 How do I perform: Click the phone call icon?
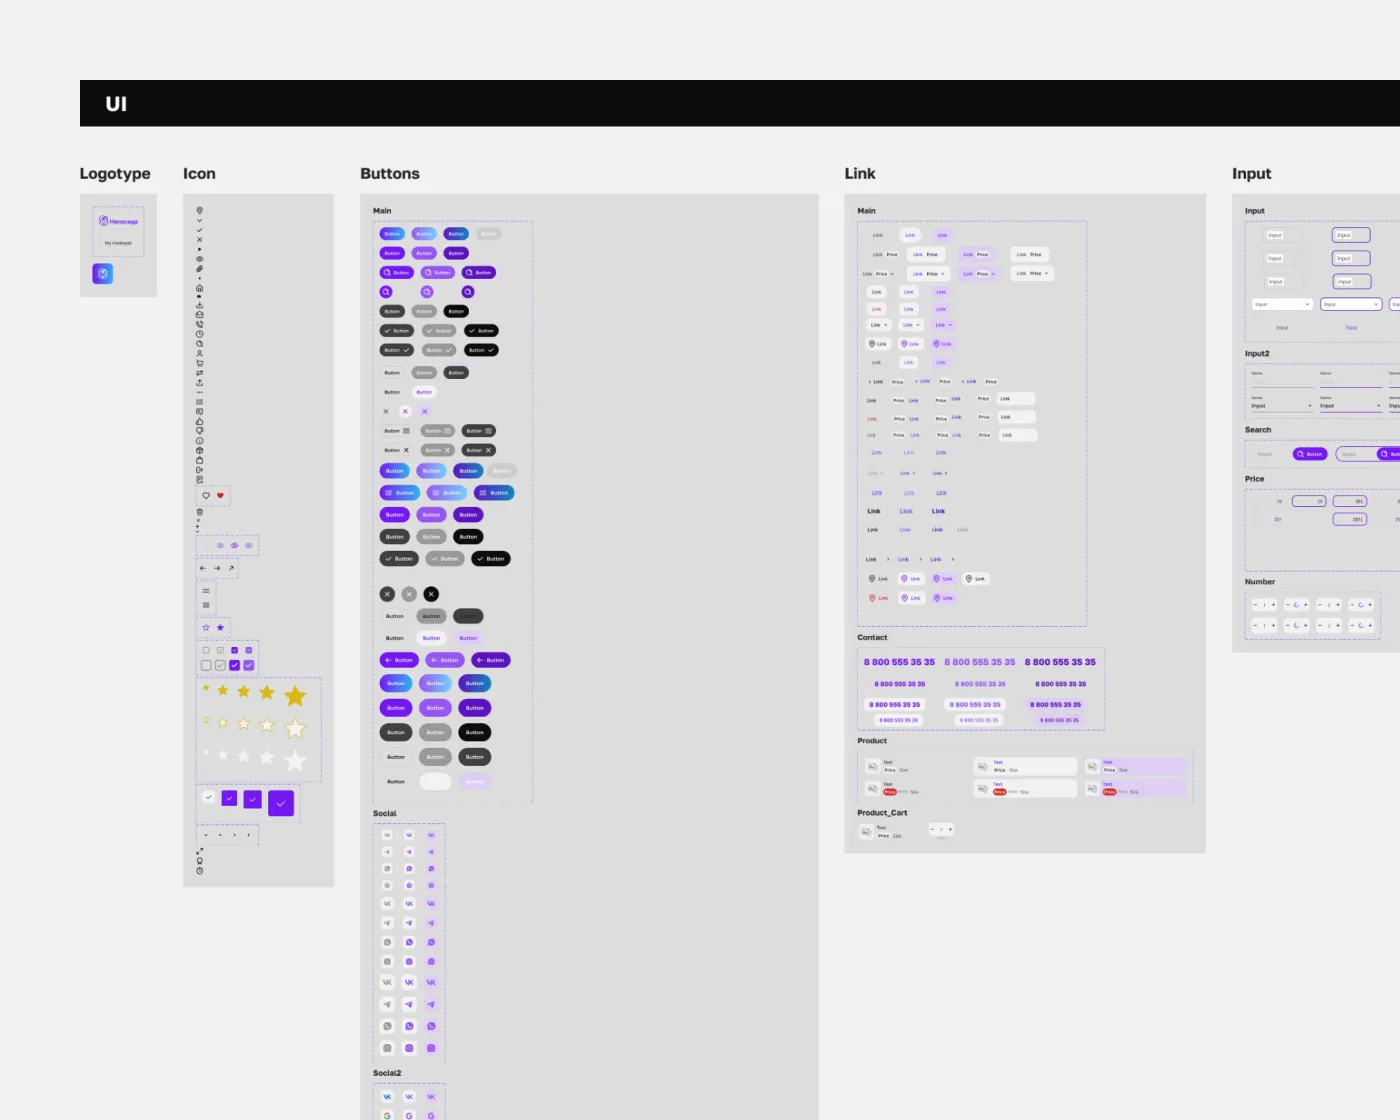coord(200,324)
